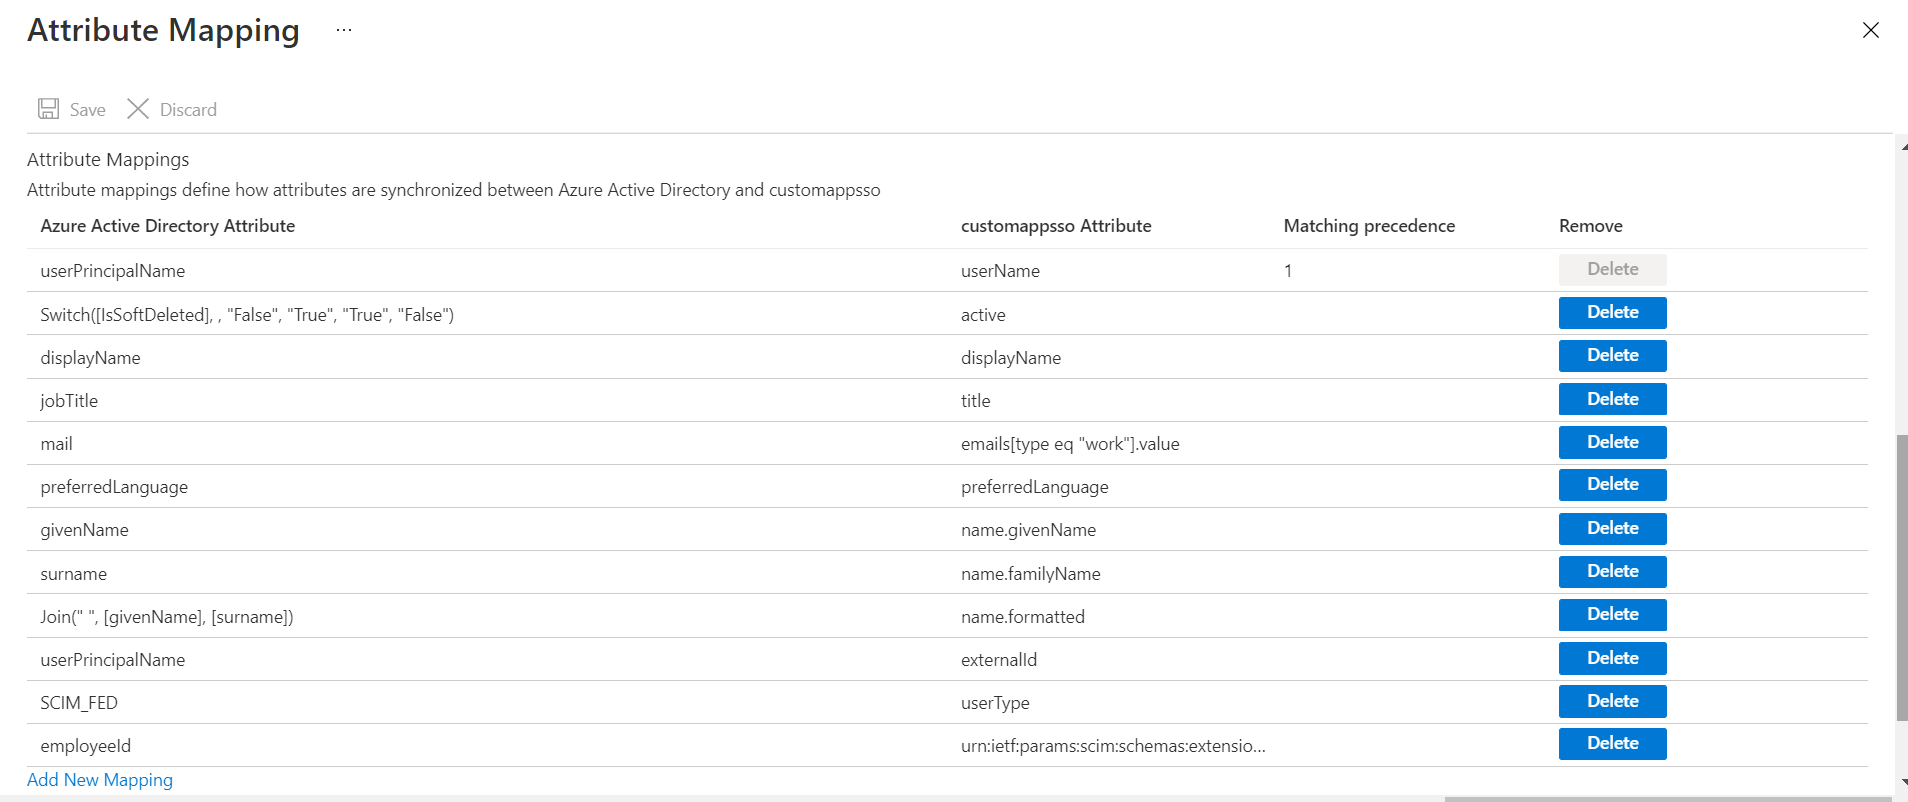Viewport: 1908px width, 802px height.
Task: Click the vertical scrollbar up arrow
Action: (1903, 146)
